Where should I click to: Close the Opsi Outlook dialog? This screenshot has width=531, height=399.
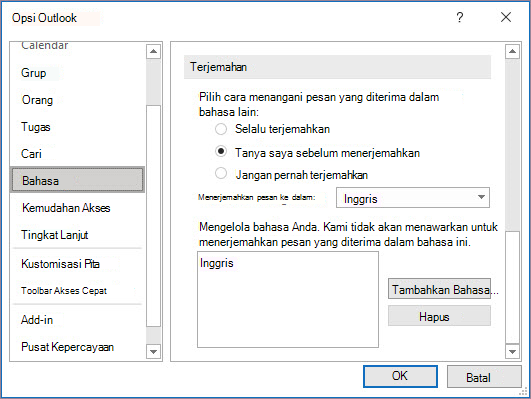click(506, 17)
